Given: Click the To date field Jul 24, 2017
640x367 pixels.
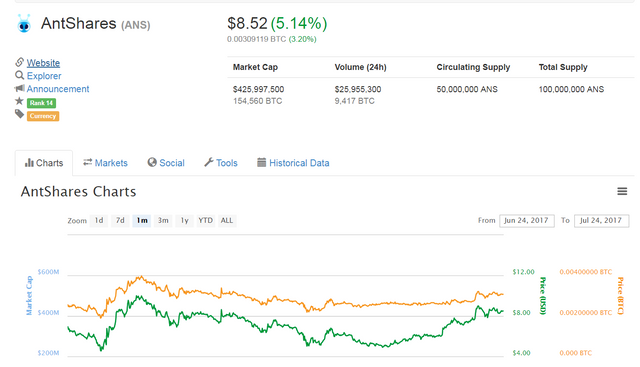Looking at the screenshot, I should point(601,220).
